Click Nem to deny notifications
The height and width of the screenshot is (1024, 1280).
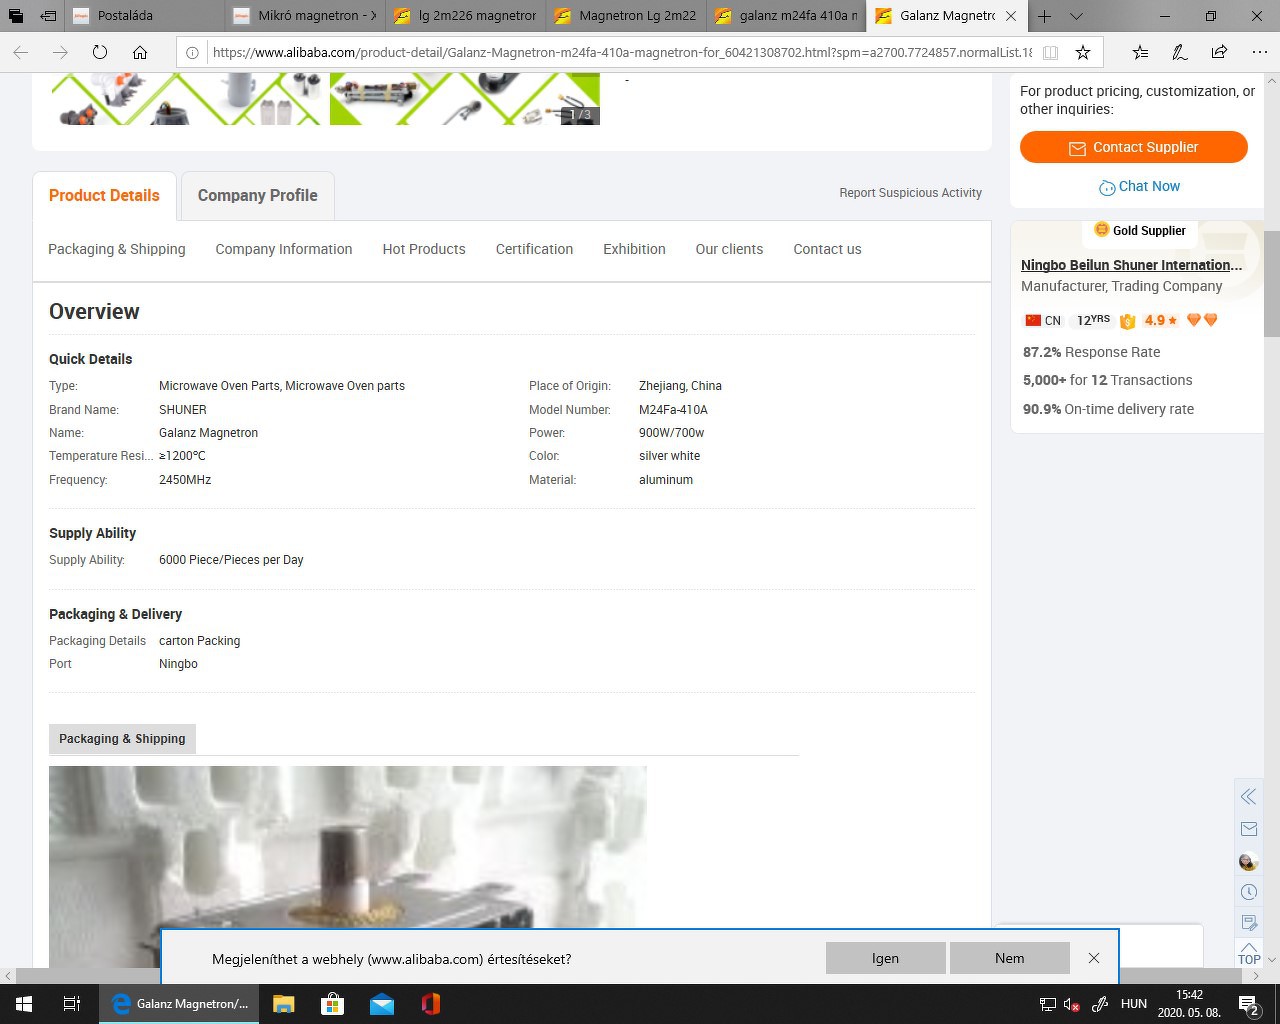click(x=1009, y=958)
